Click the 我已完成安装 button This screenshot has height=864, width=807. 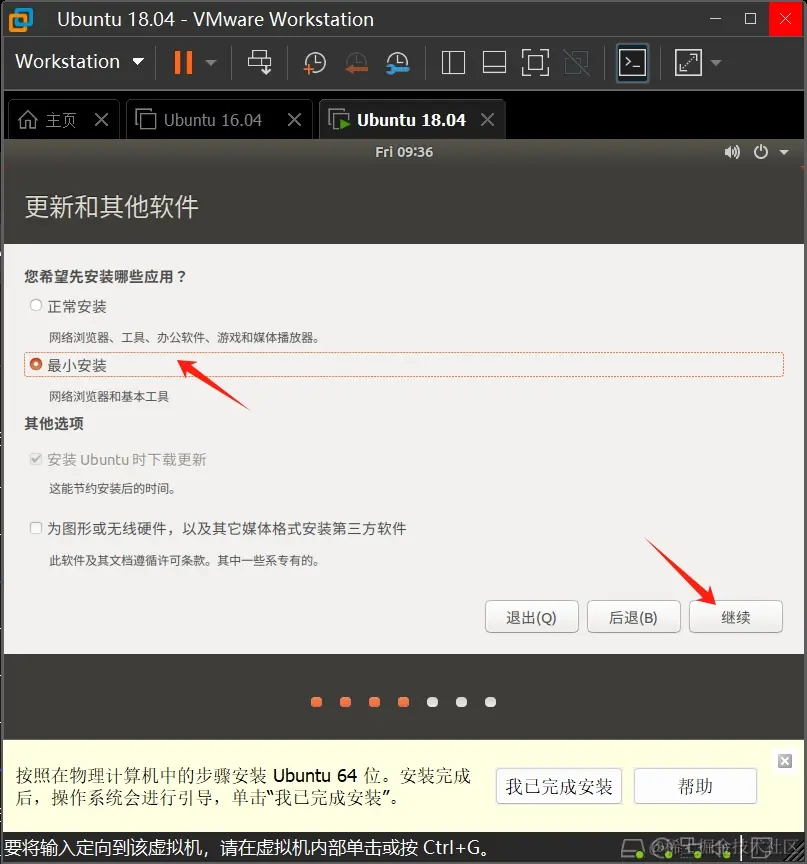(x=559, y=786)
